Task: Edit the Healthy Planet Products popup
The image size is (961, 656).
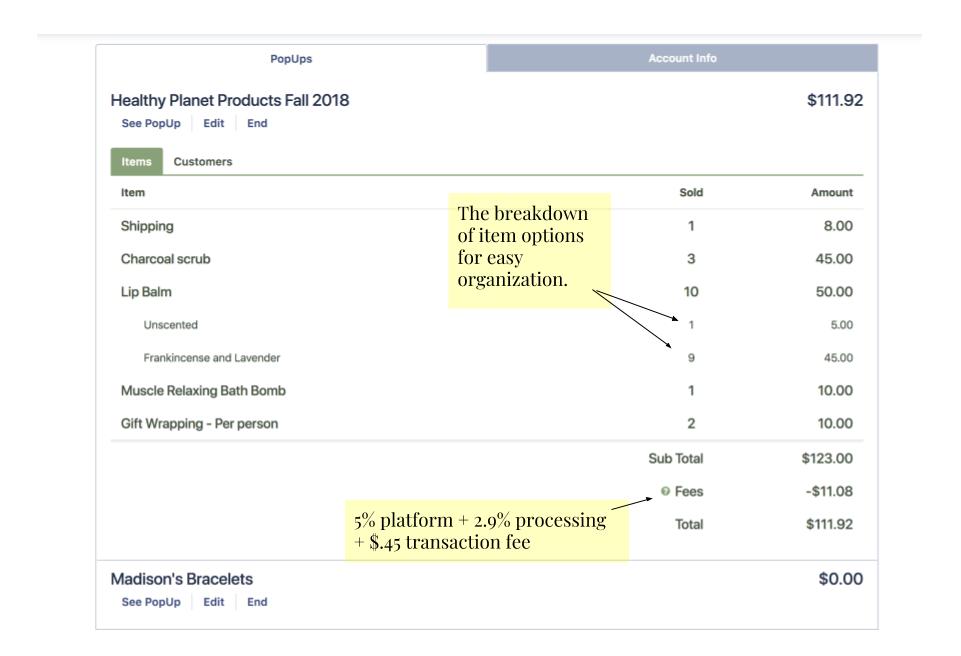Action: point(213,123)
